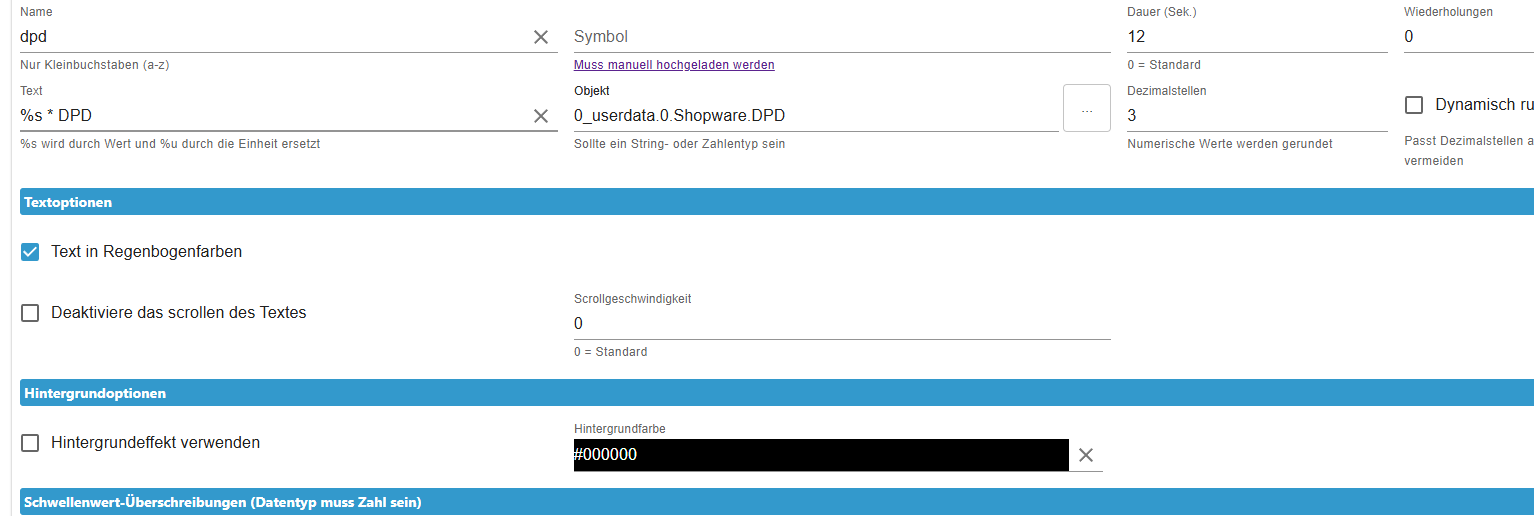Screen dimensions: 1534x516
Task: Edit the Text field with %s * DPD
Action: point(270,116)
